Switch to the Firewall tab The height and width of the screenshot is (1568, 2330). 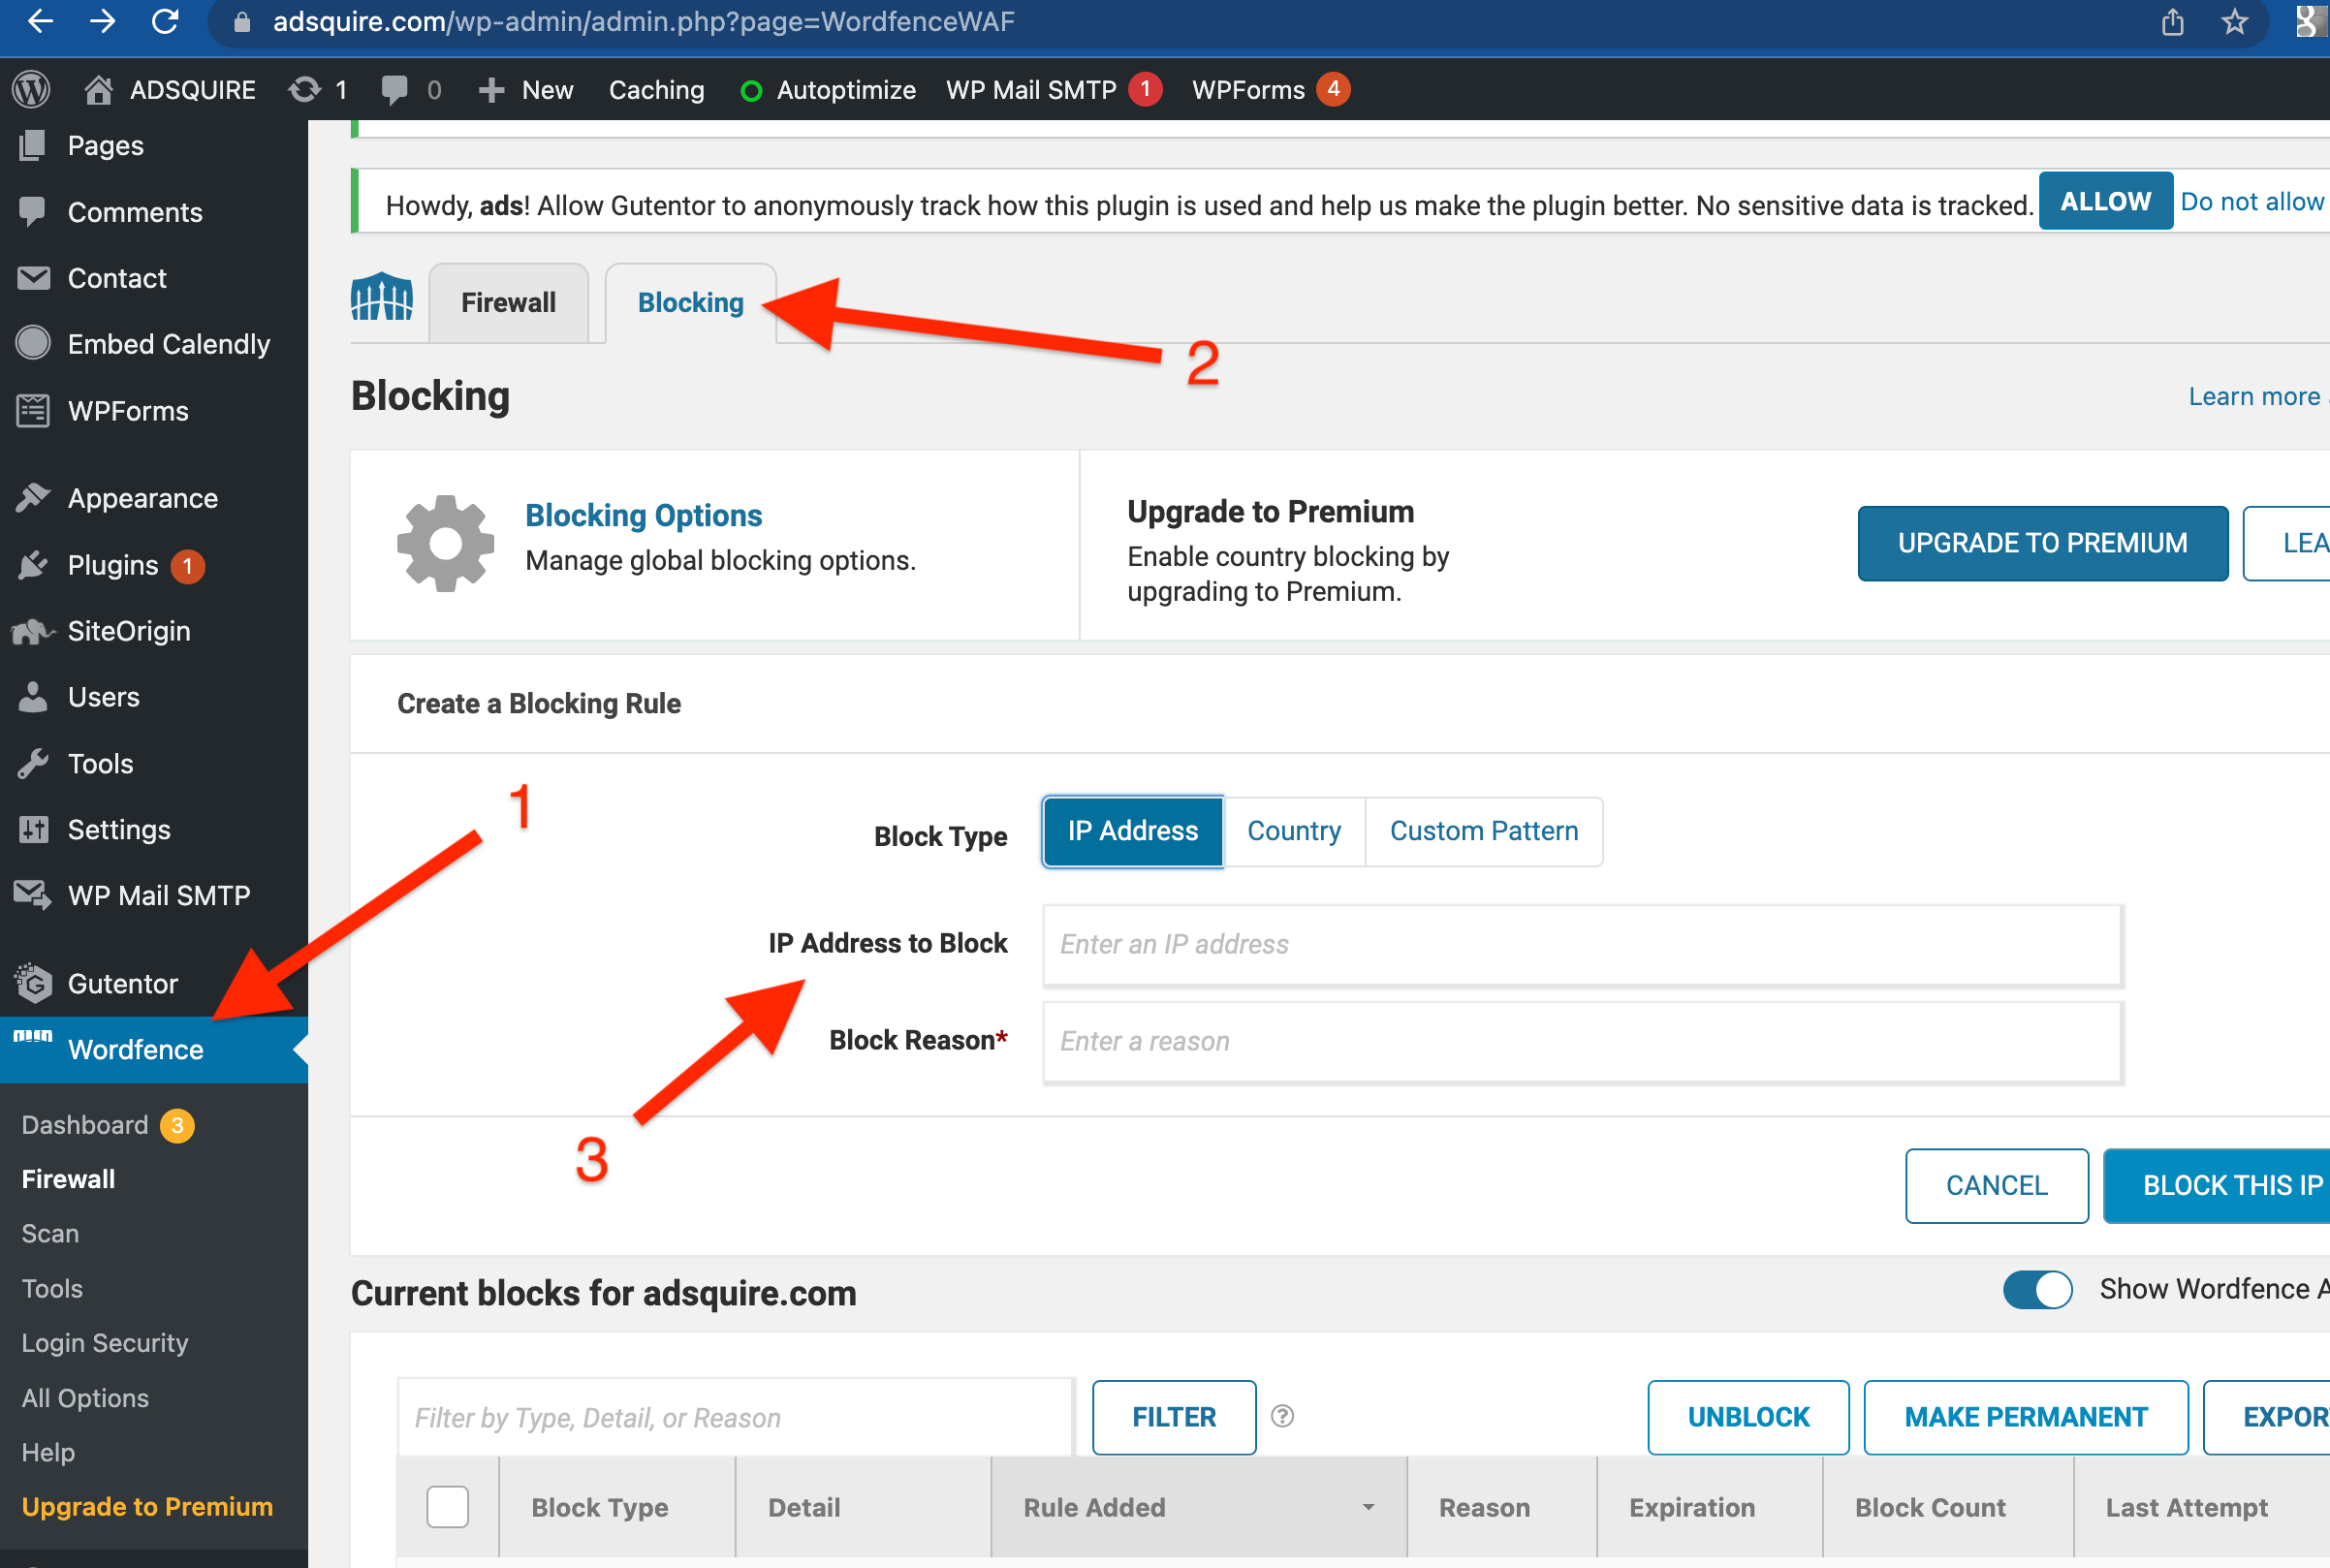pyautogui.click(x=506, y=302)
